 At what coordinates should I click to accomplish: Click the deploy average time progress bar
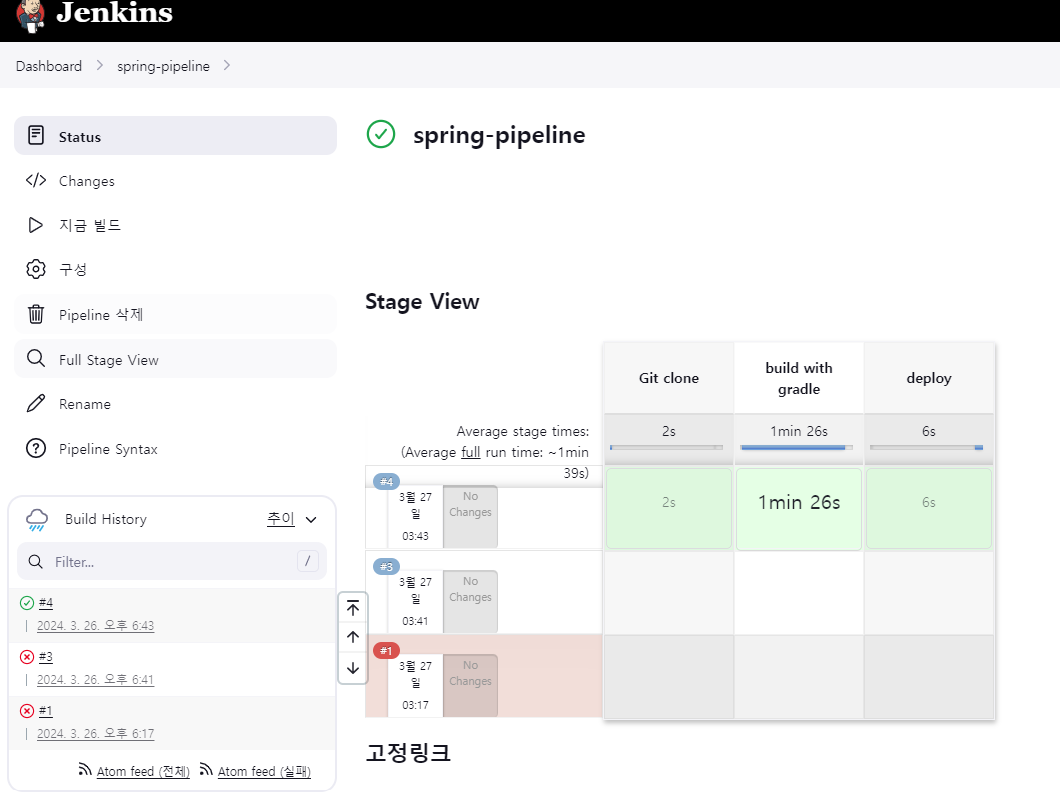click(926, 447)
